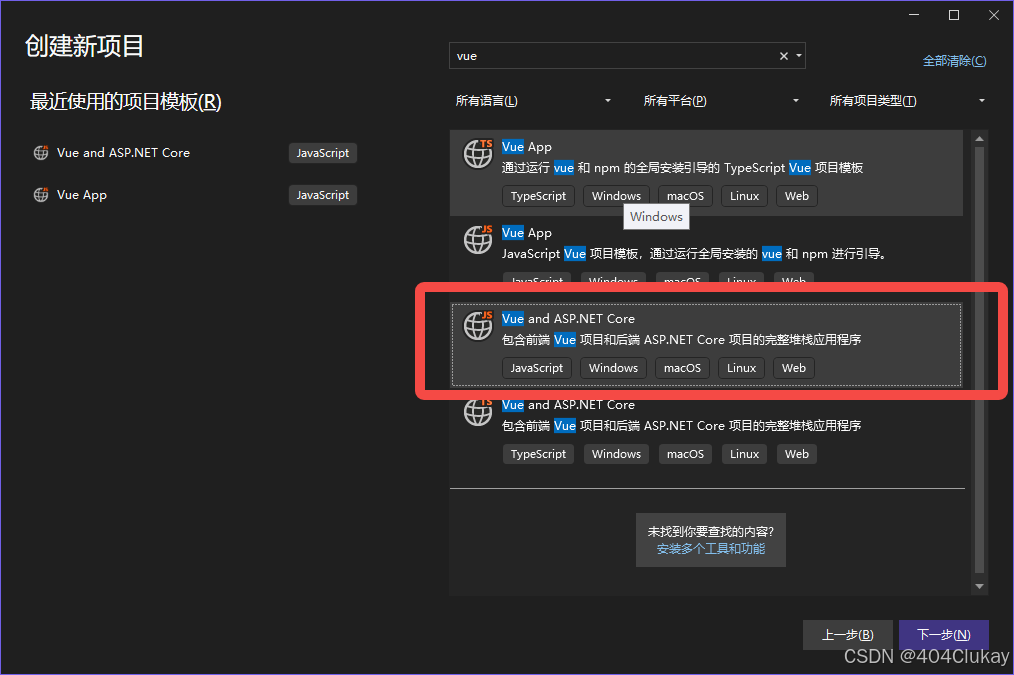Click the description of the JavaScript Vue App template

(x=694, y=254)
